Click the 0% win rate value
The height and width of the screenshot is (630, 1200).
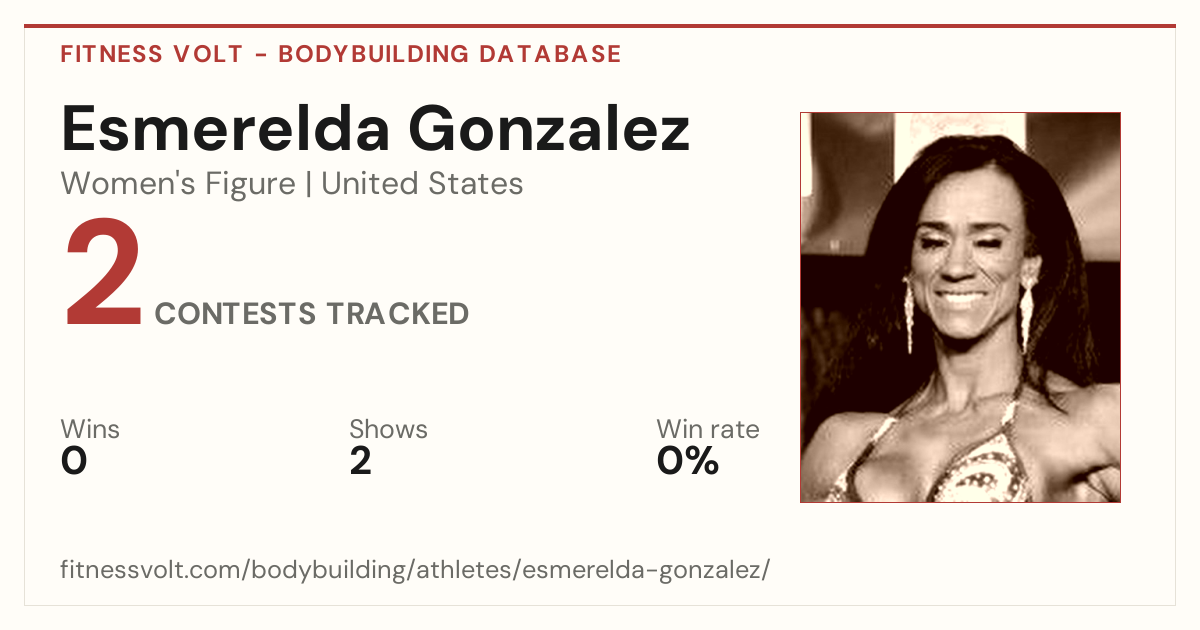pos(688,461)
